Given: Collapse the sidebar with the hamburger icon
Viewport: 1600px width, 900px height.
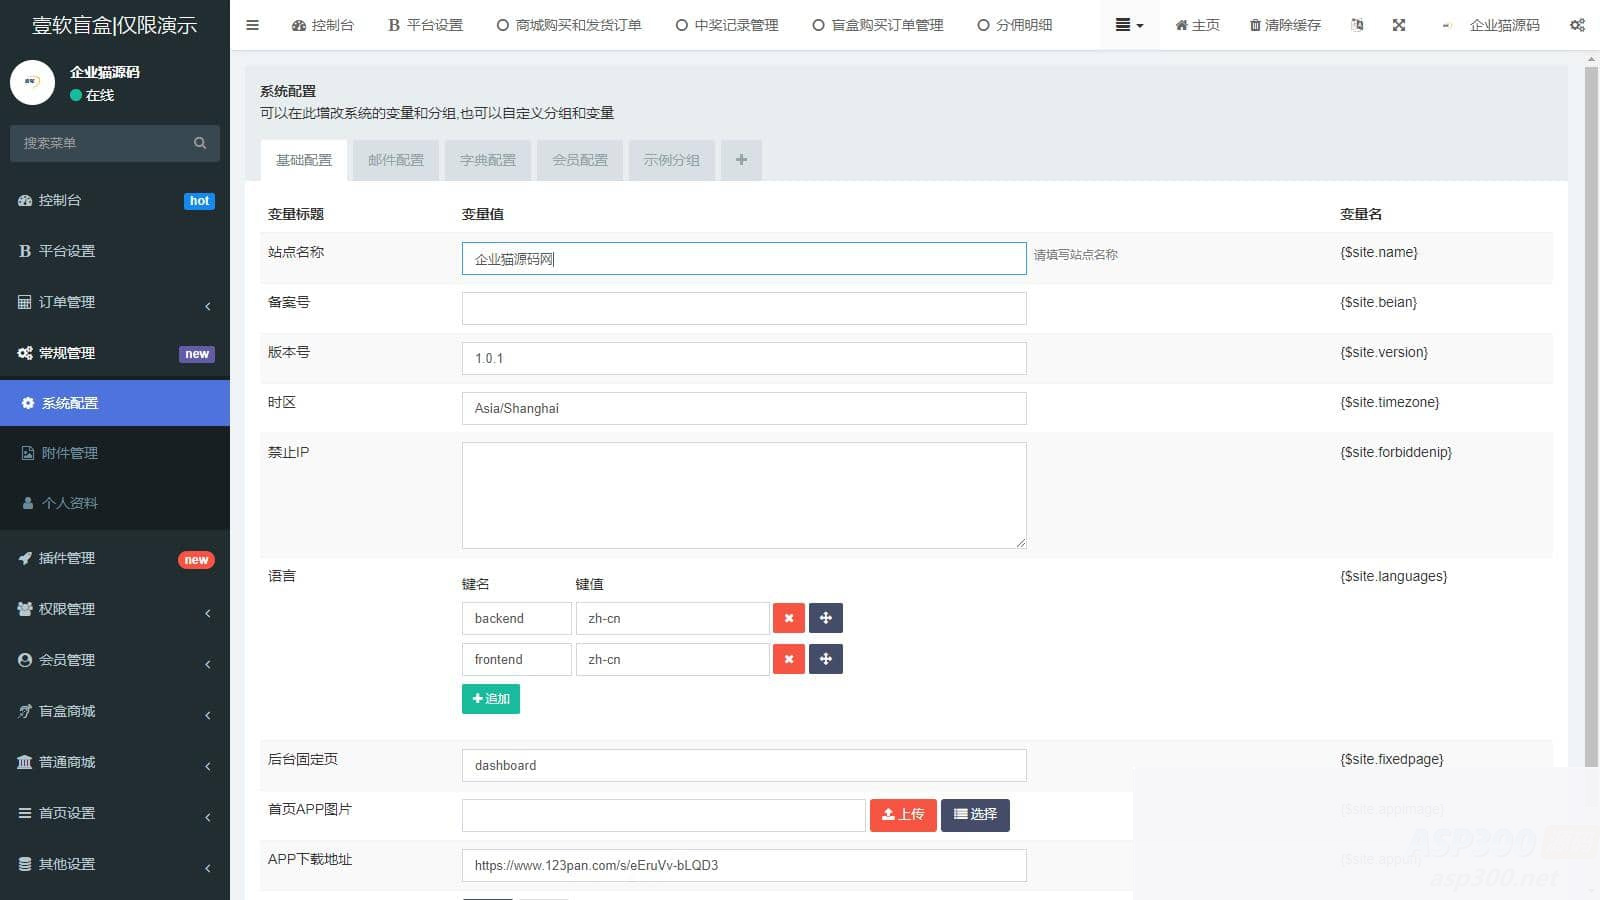Looking at the screenshot, I should pos(252,25).
